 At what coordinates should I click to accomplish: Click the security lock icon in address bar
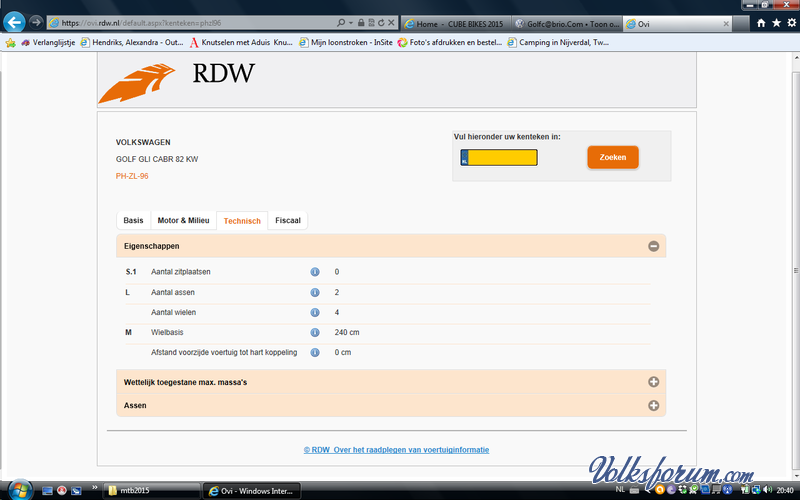pyautogui.click(x=361, y=22)
